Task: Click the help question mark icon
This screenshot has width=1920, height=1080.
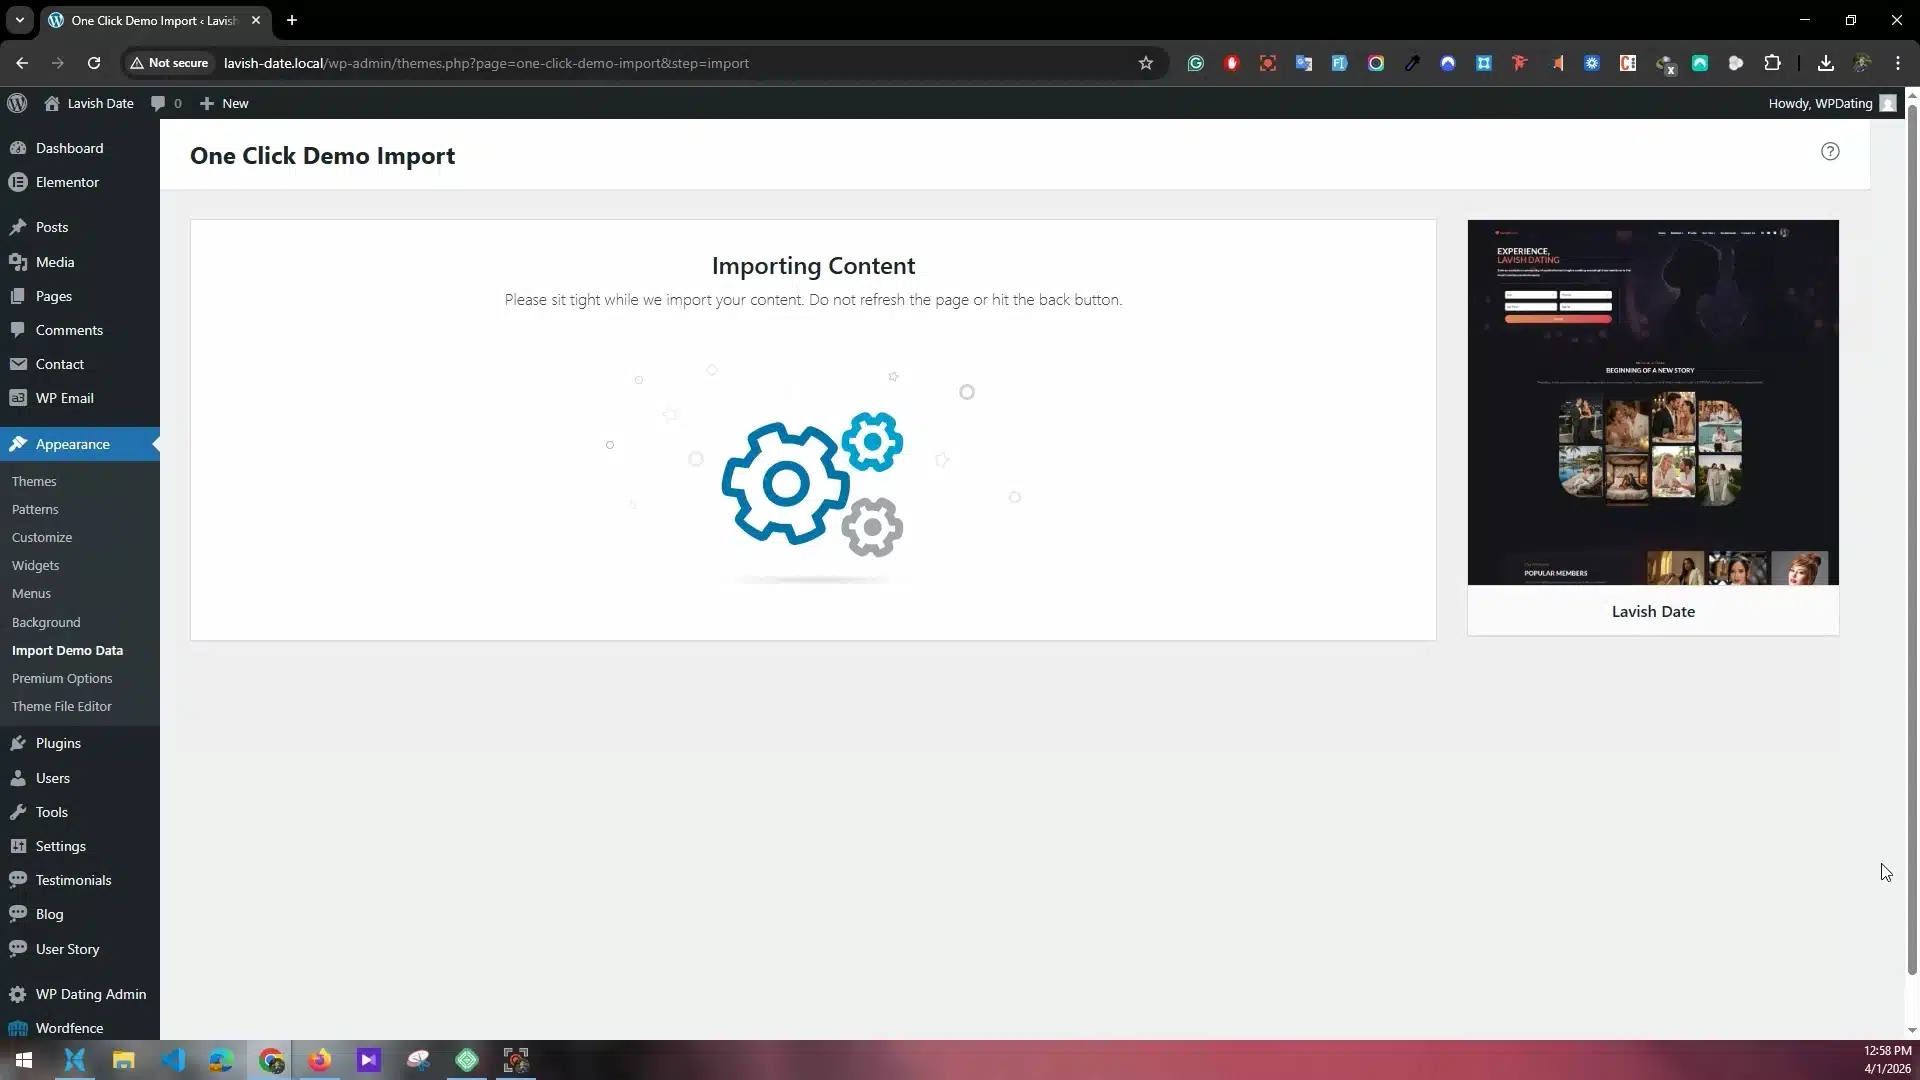Action: coord(1829,152)
